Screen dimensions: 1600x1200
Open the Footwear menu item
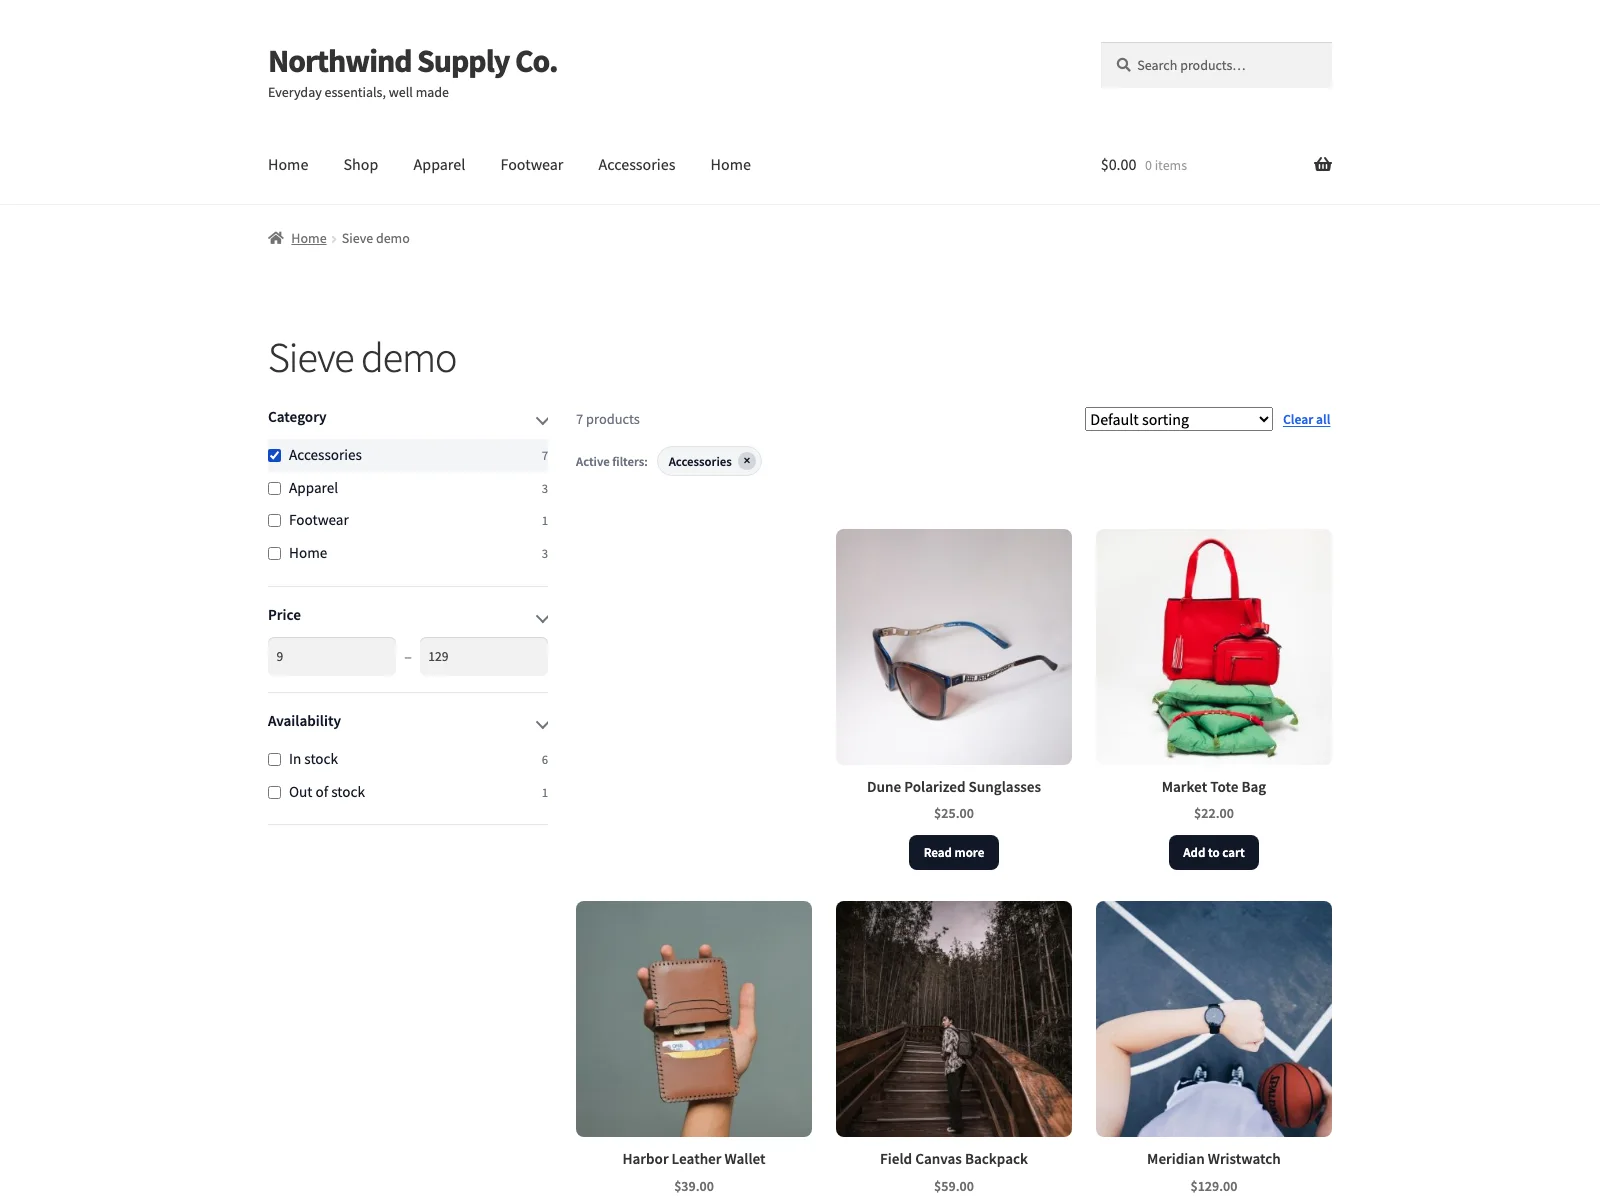[532, 165]
